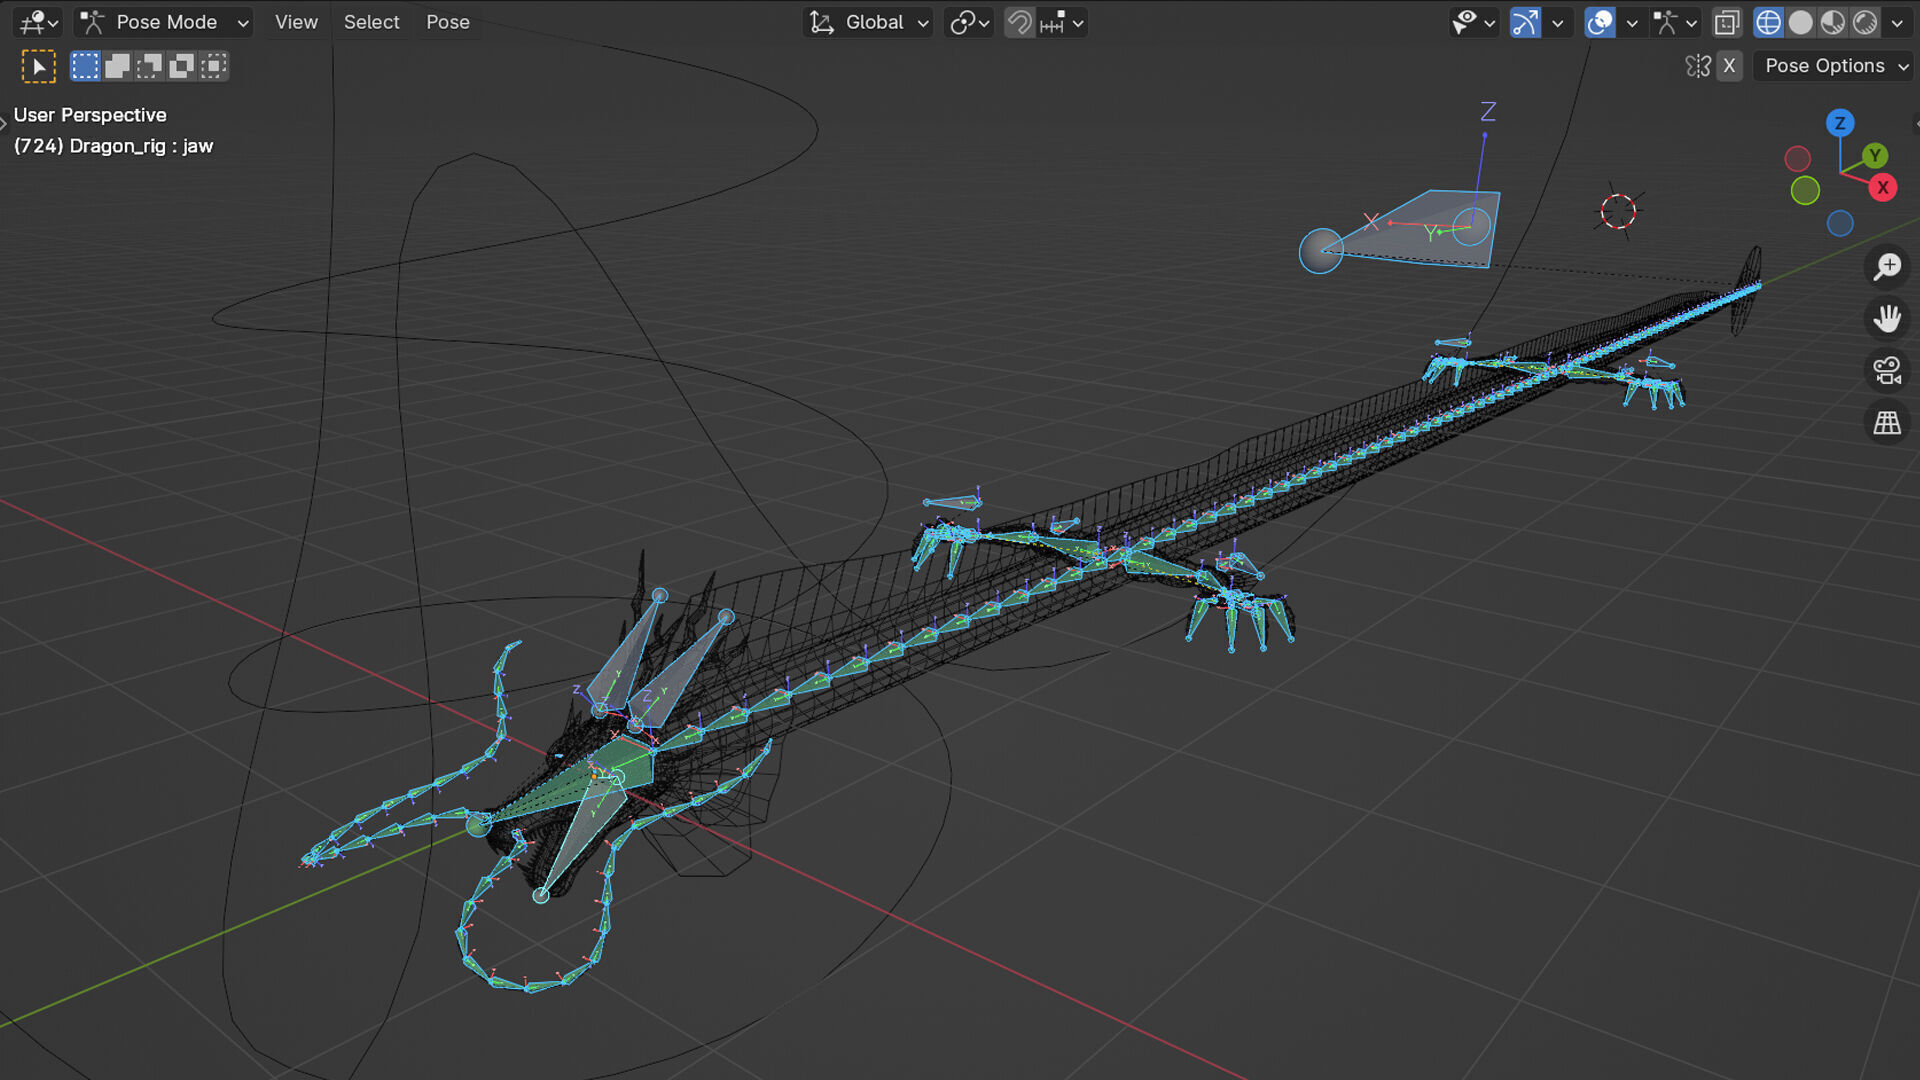Toggle the snapping magnet icon
Screen dimensions: 1920x1080
click(x=1019, y=22)
